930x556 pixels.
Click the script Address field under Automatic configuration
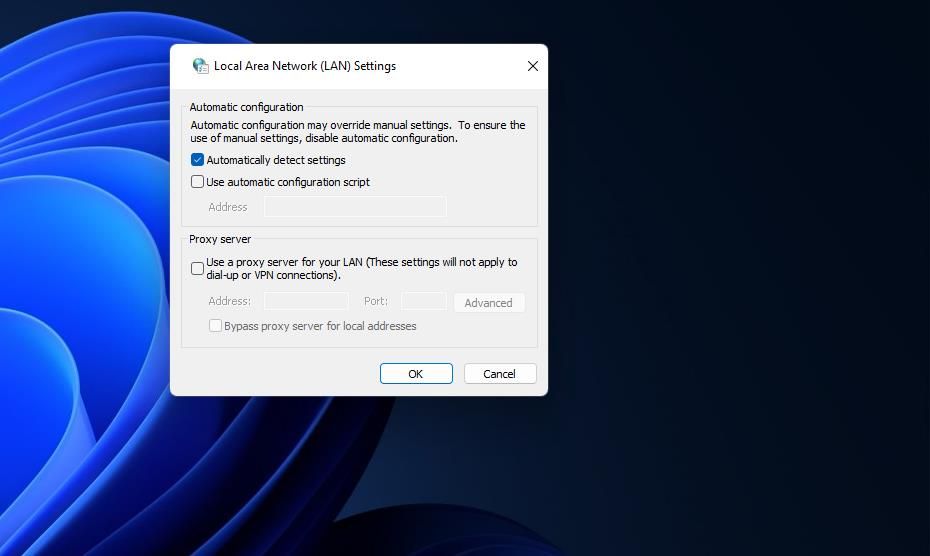[x=355, y=206]
